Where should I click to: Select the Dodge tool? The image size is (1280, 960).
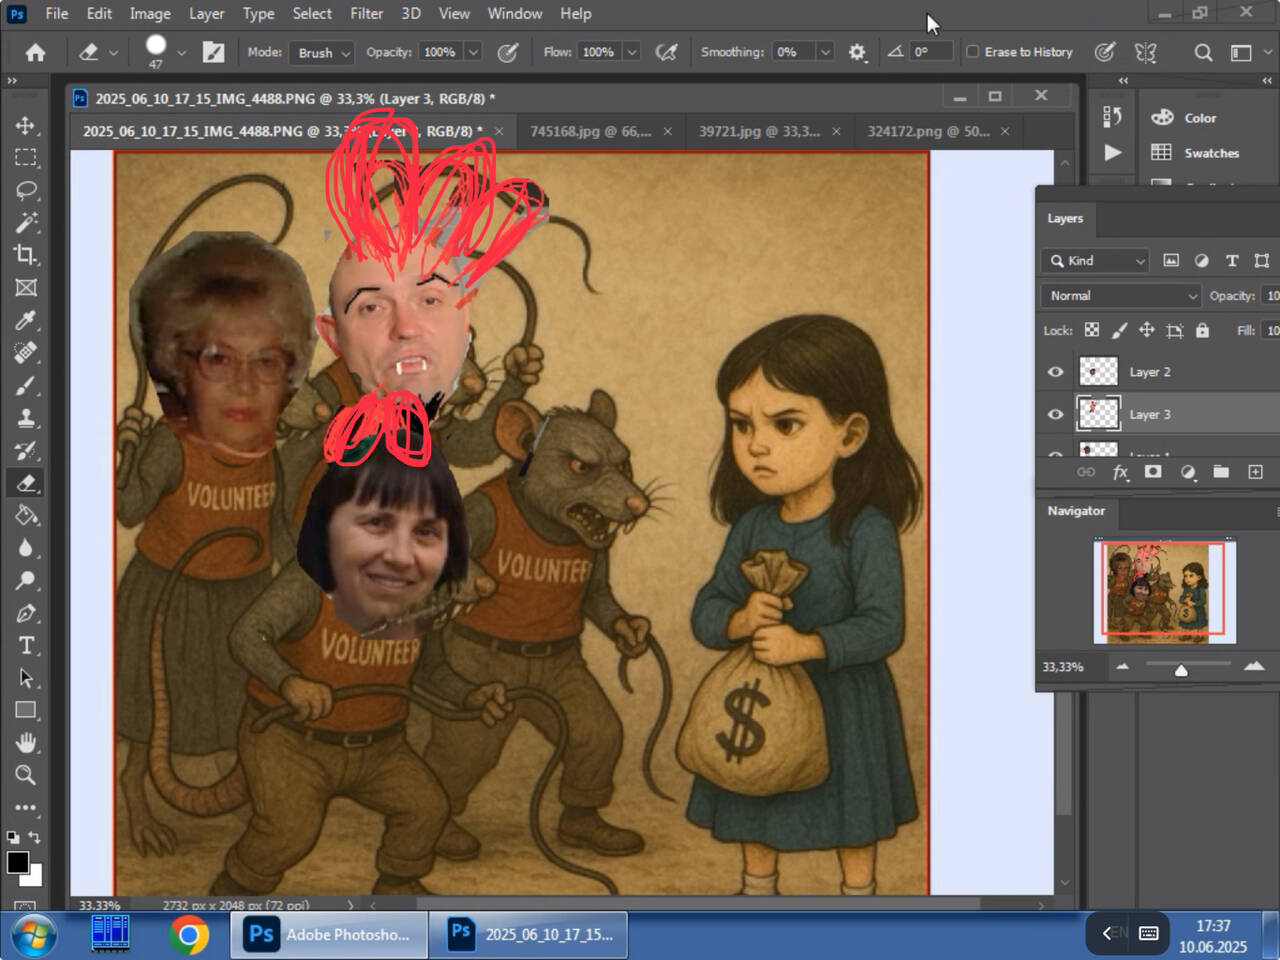pos(26,580)
